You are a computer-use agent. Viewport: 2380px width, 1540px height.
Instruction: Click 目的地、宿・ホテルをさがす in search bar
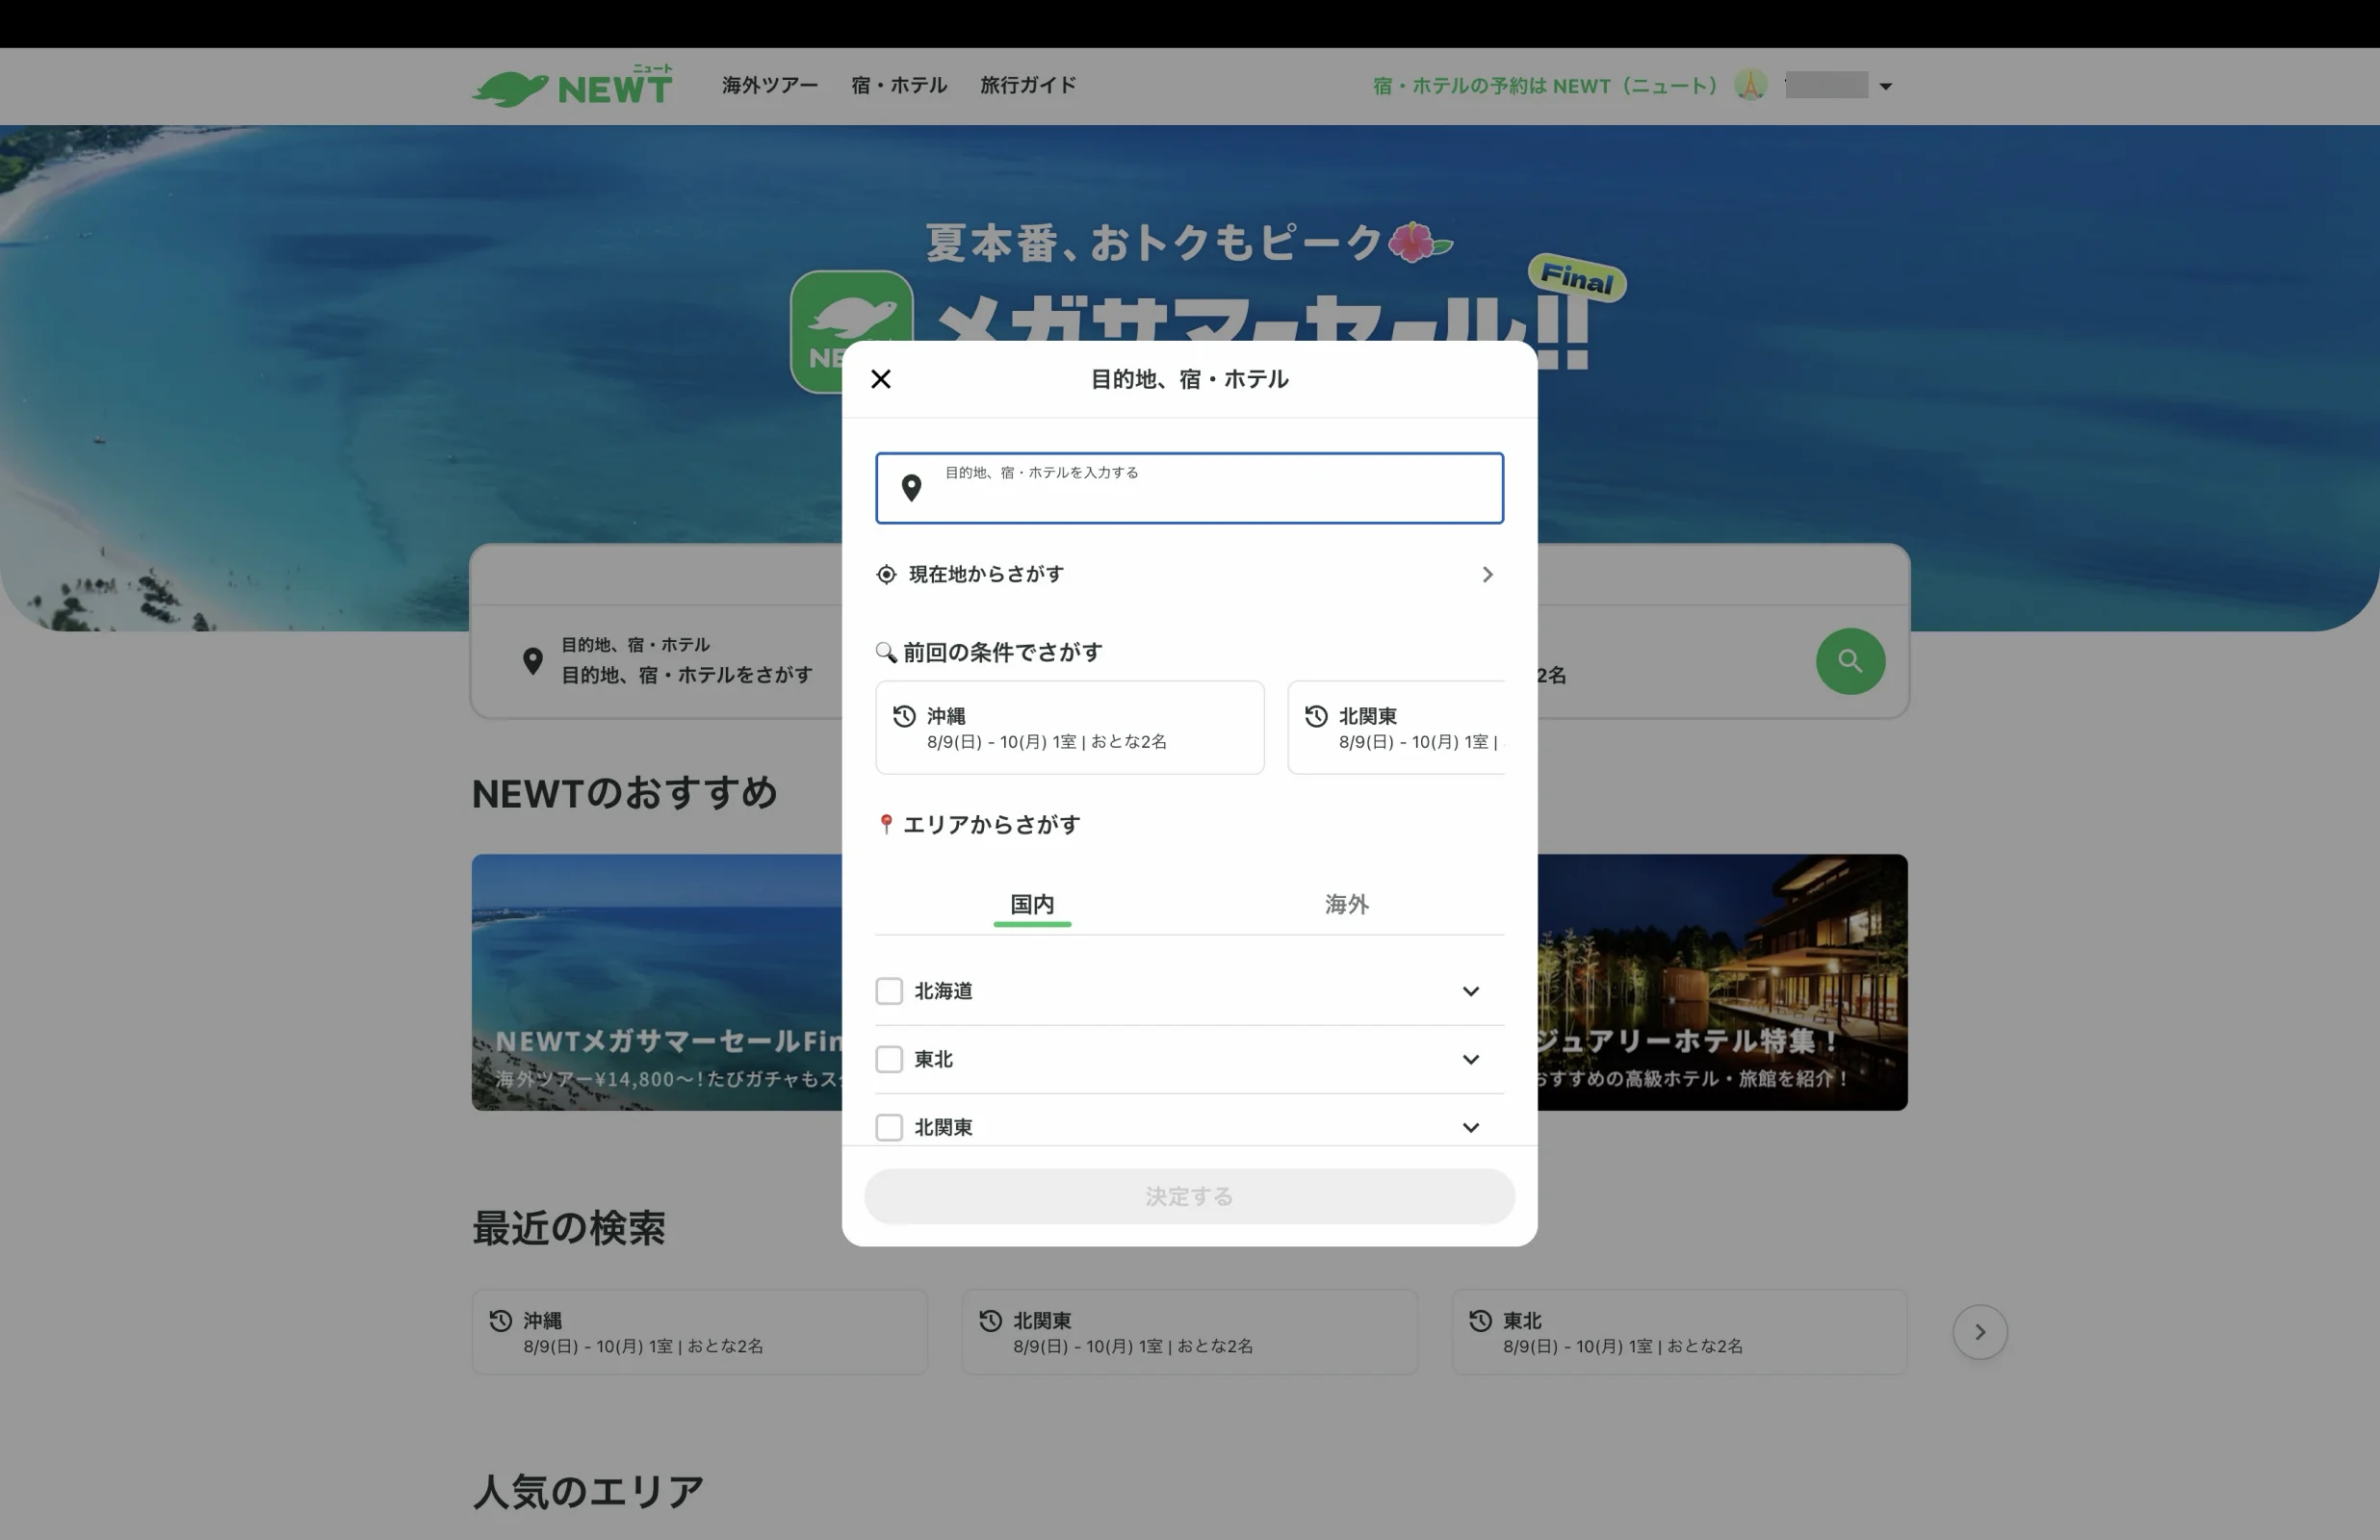click(x=687, y=675)
